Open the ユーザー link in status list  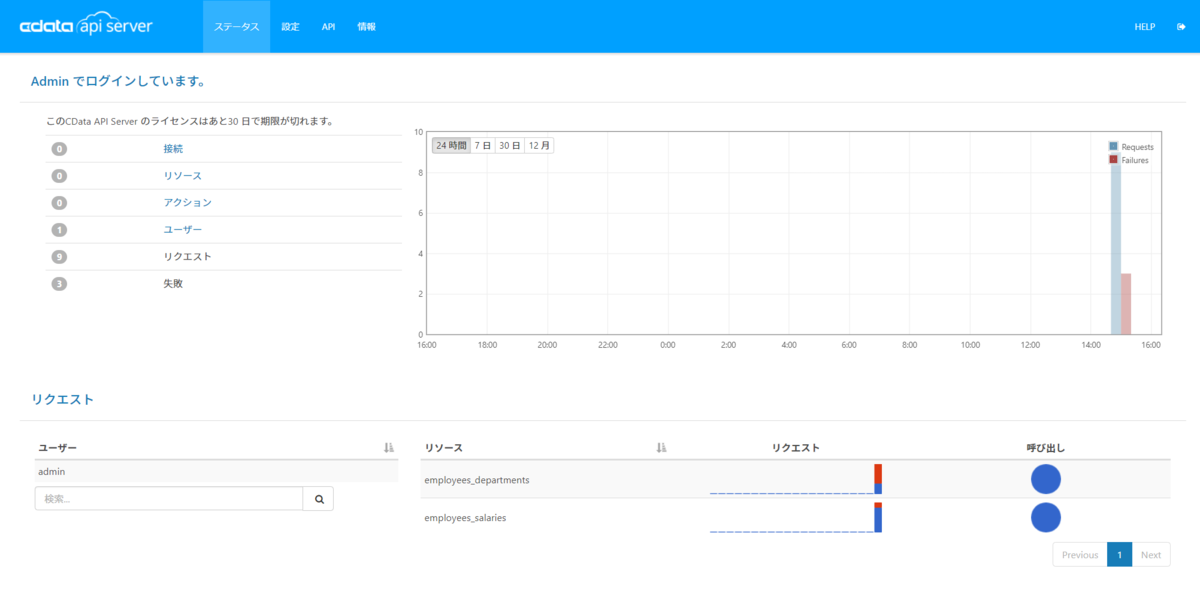coord(182,229)
